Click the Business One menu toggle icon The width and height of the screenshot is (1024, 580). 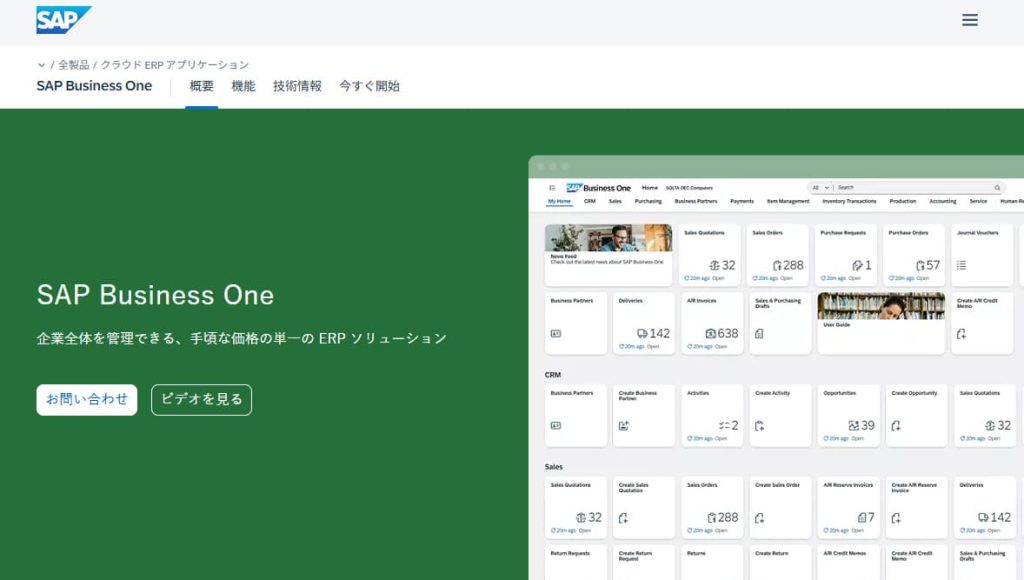(552, 187)
